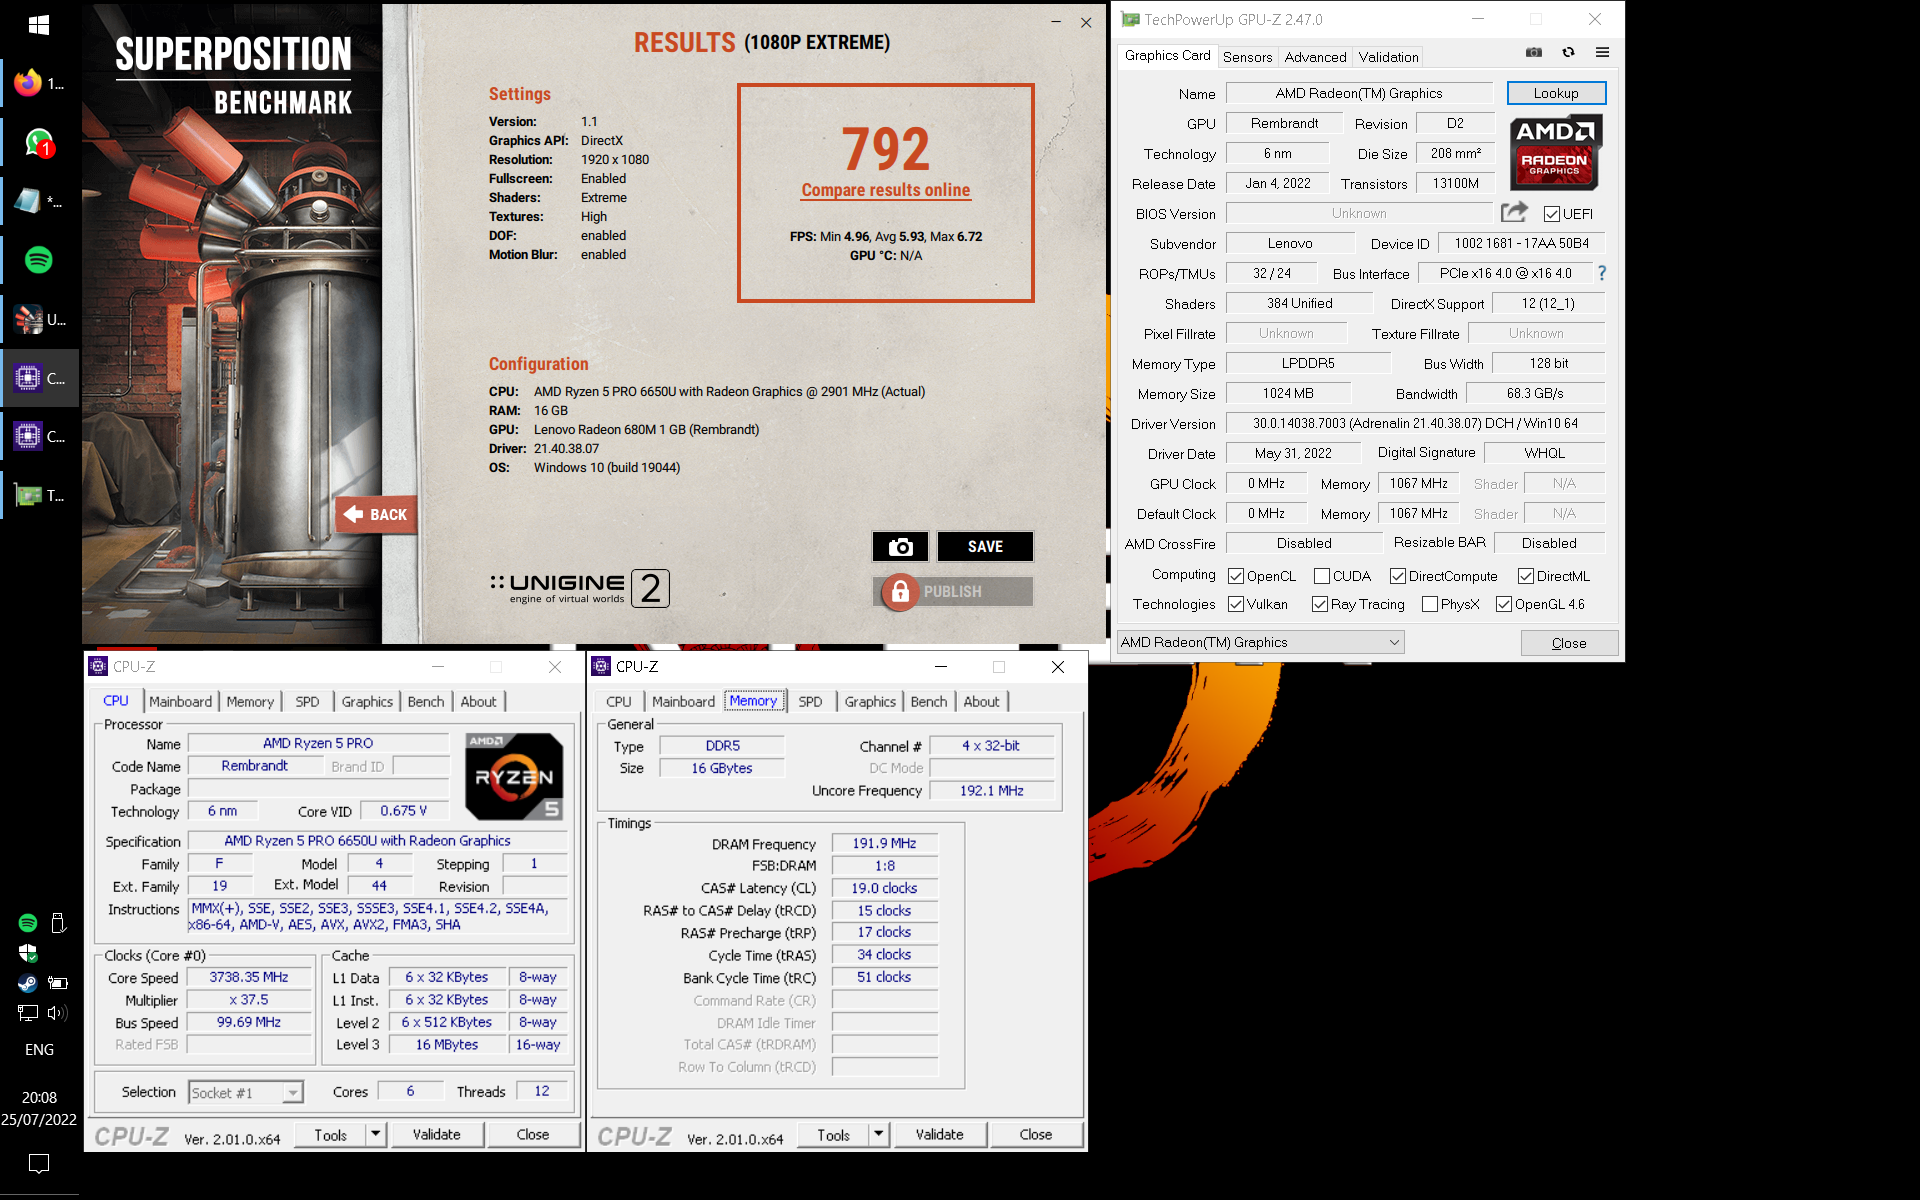This screenshot has width=1920, height=1200.
Task: Click the PUBLISH button in Superposition
Action: [953, 592]
